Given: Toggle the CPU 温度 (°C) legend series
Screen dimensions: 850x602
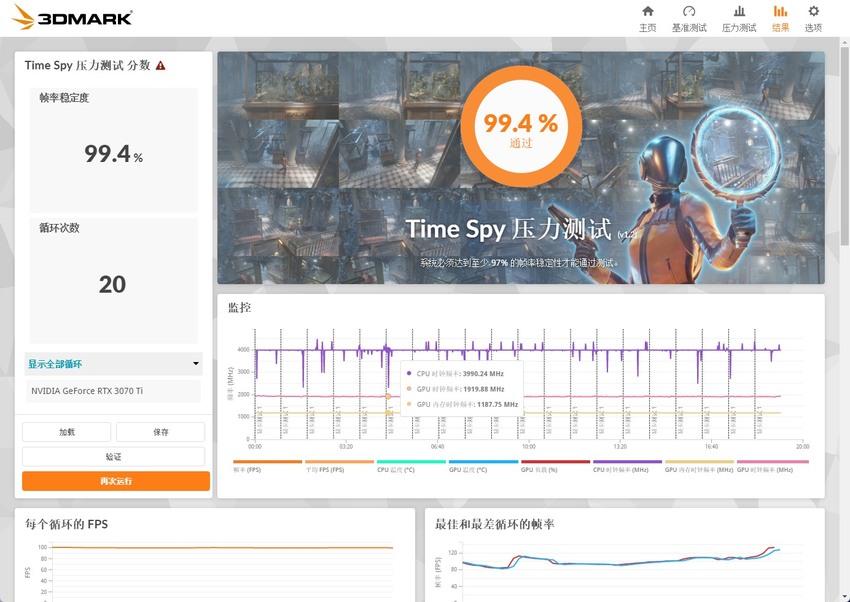Looking at the screenshot, I should [x=411, y=467].
